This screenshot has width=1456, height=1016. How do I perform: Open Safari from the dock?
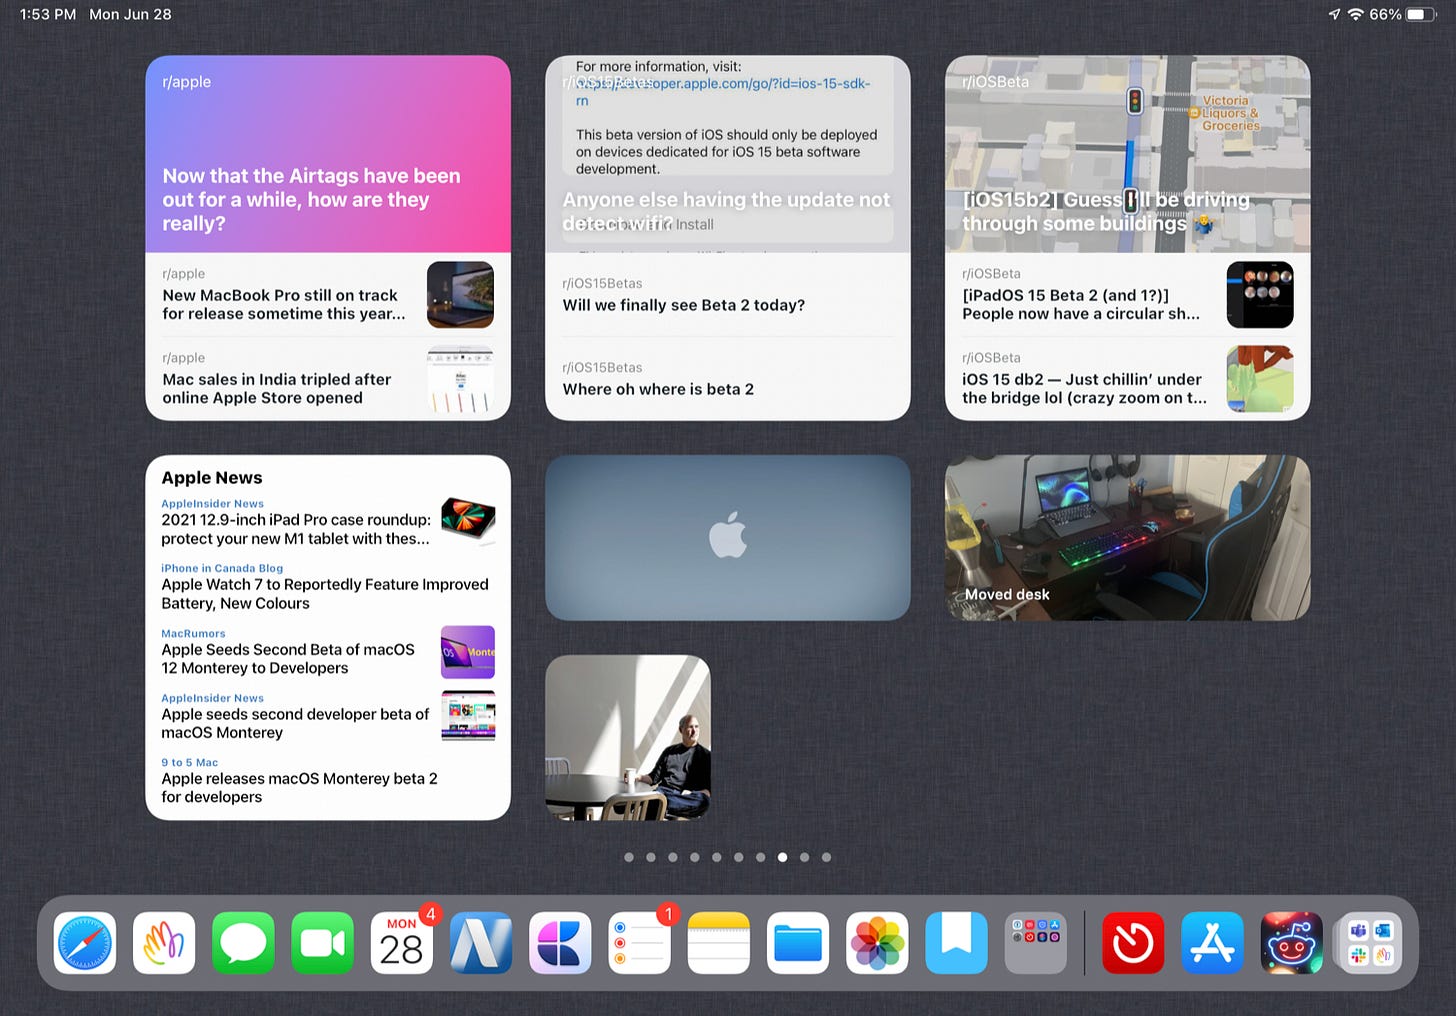pos(85,943)
